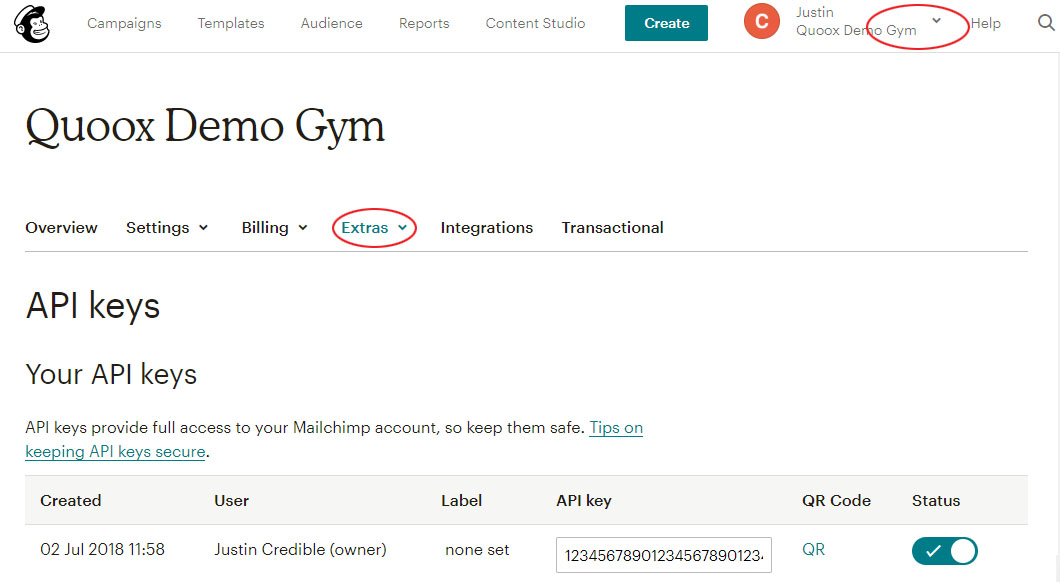Click the Mailchimp monkey logo
Image resolution: width=1060 pixels, height=582 pixels.
coord(32,23)
